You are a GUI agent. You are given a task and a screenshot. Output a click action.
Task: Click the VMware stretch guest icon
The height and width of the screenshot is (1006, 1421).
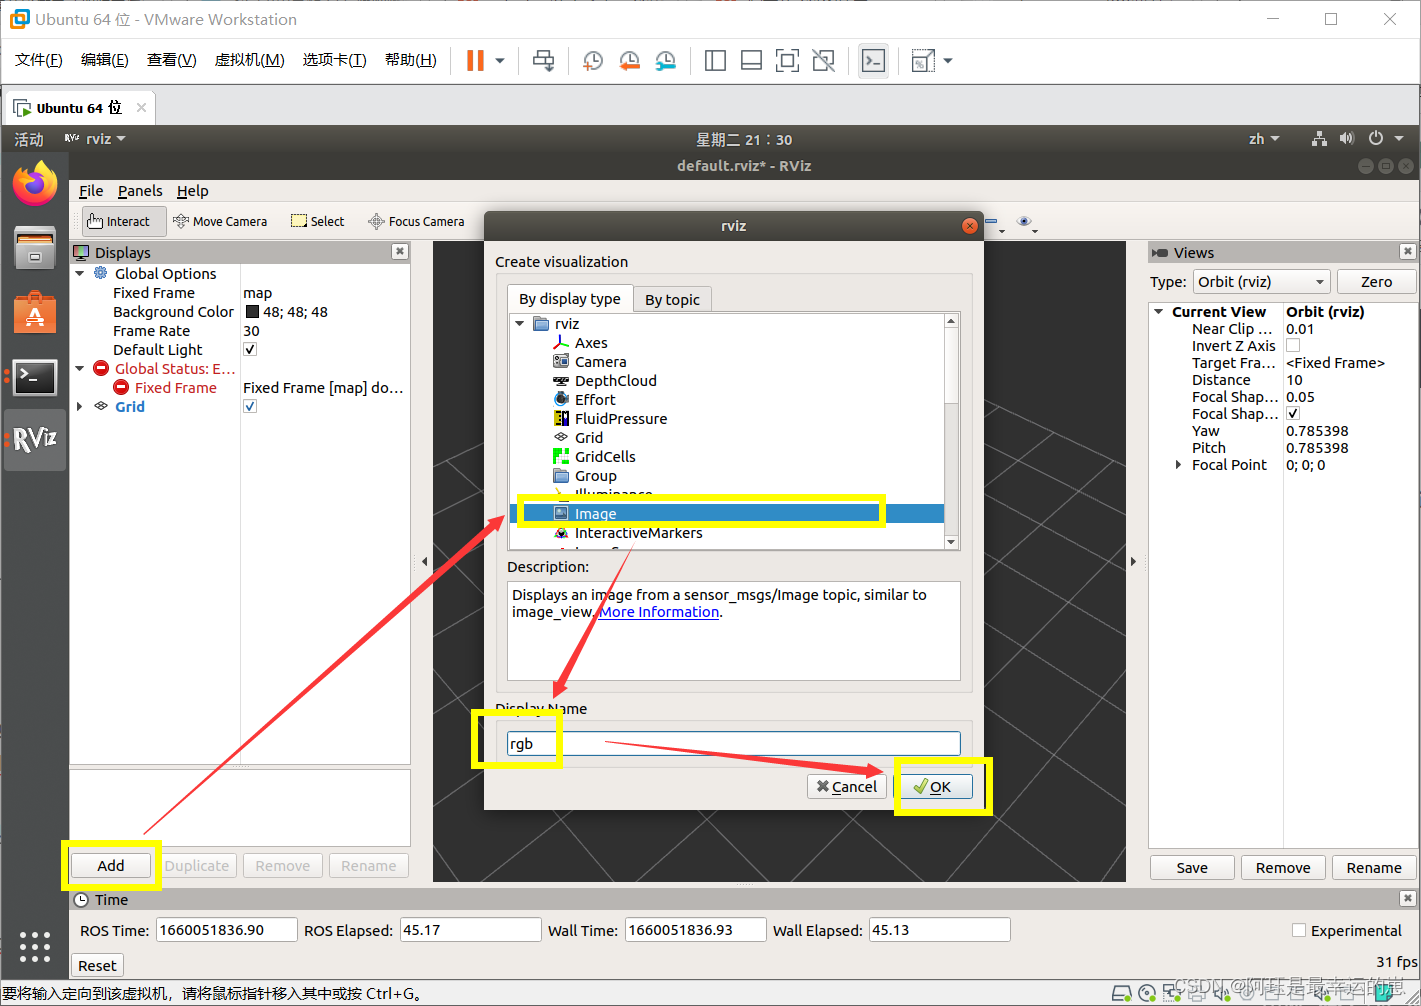coord(923,61)
